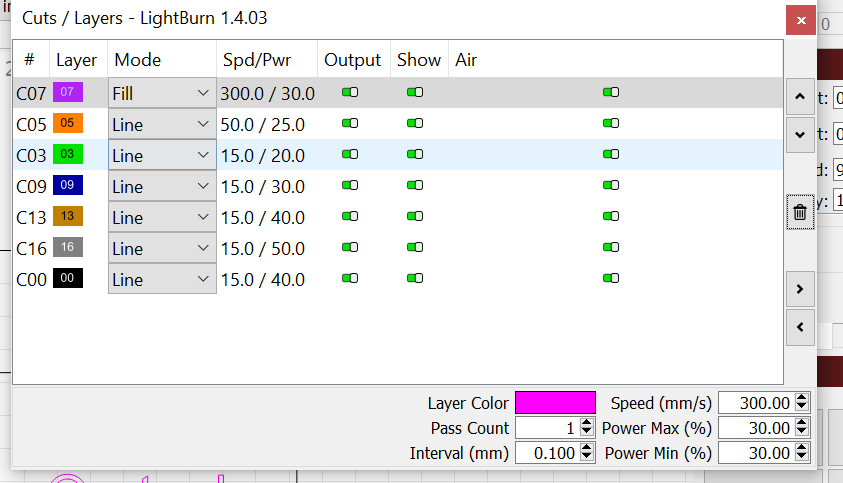Hide layer C05 using the Show toggle
This screenshot has width=843, height=483.
point(415,123)
